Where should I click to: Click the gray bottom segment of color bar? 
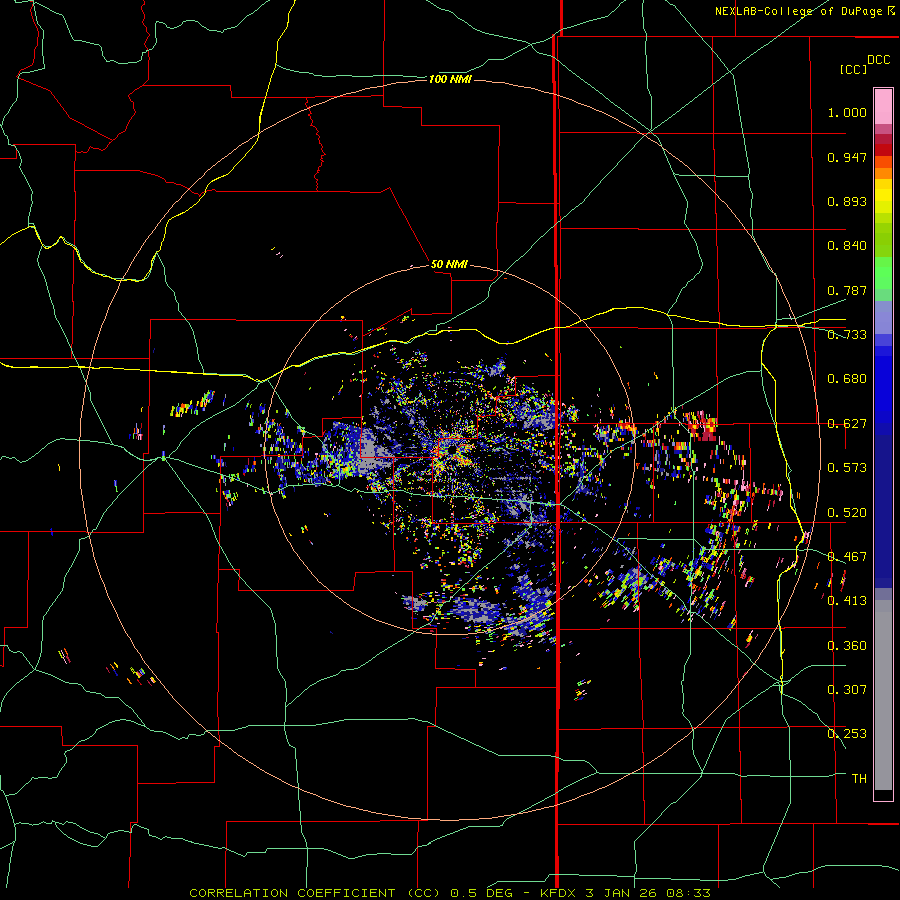(x=883, y=695)
